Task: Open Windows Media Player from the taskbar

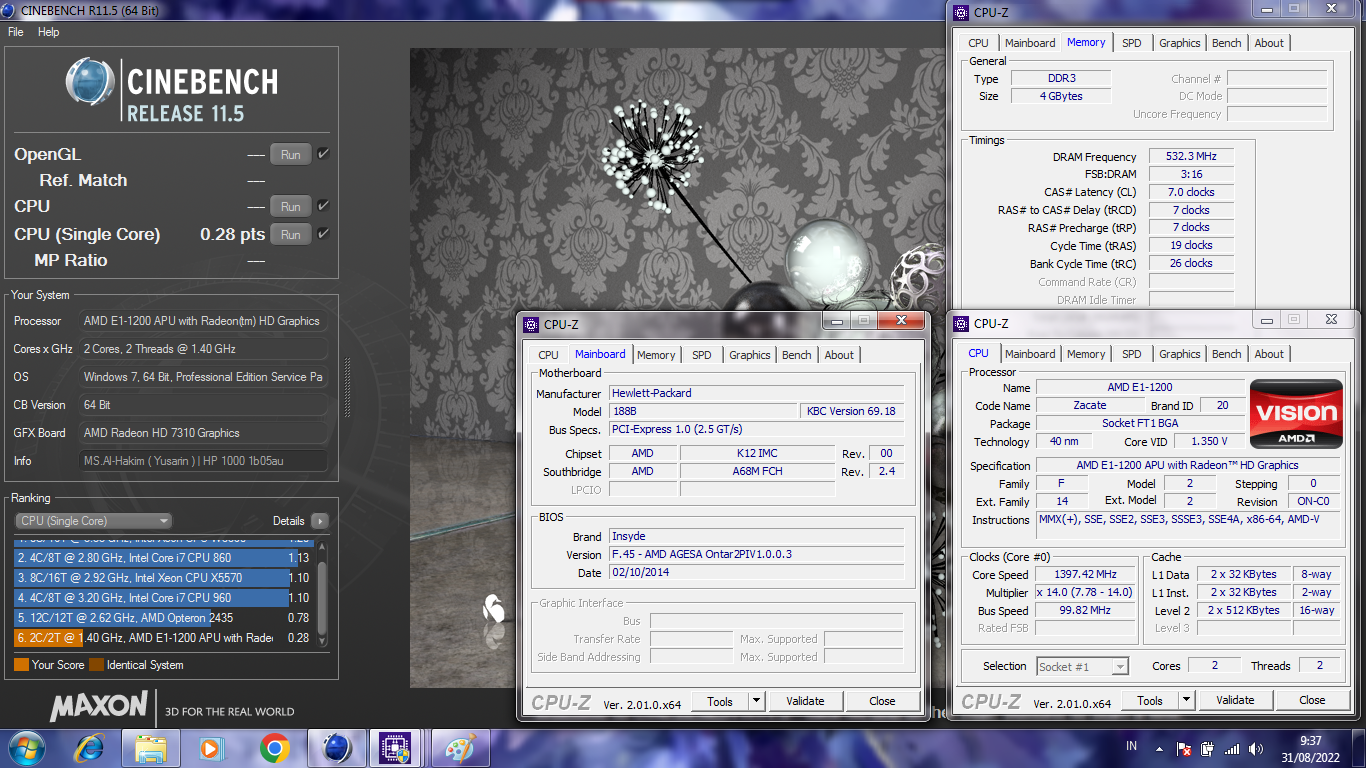Action: point(211,748)
